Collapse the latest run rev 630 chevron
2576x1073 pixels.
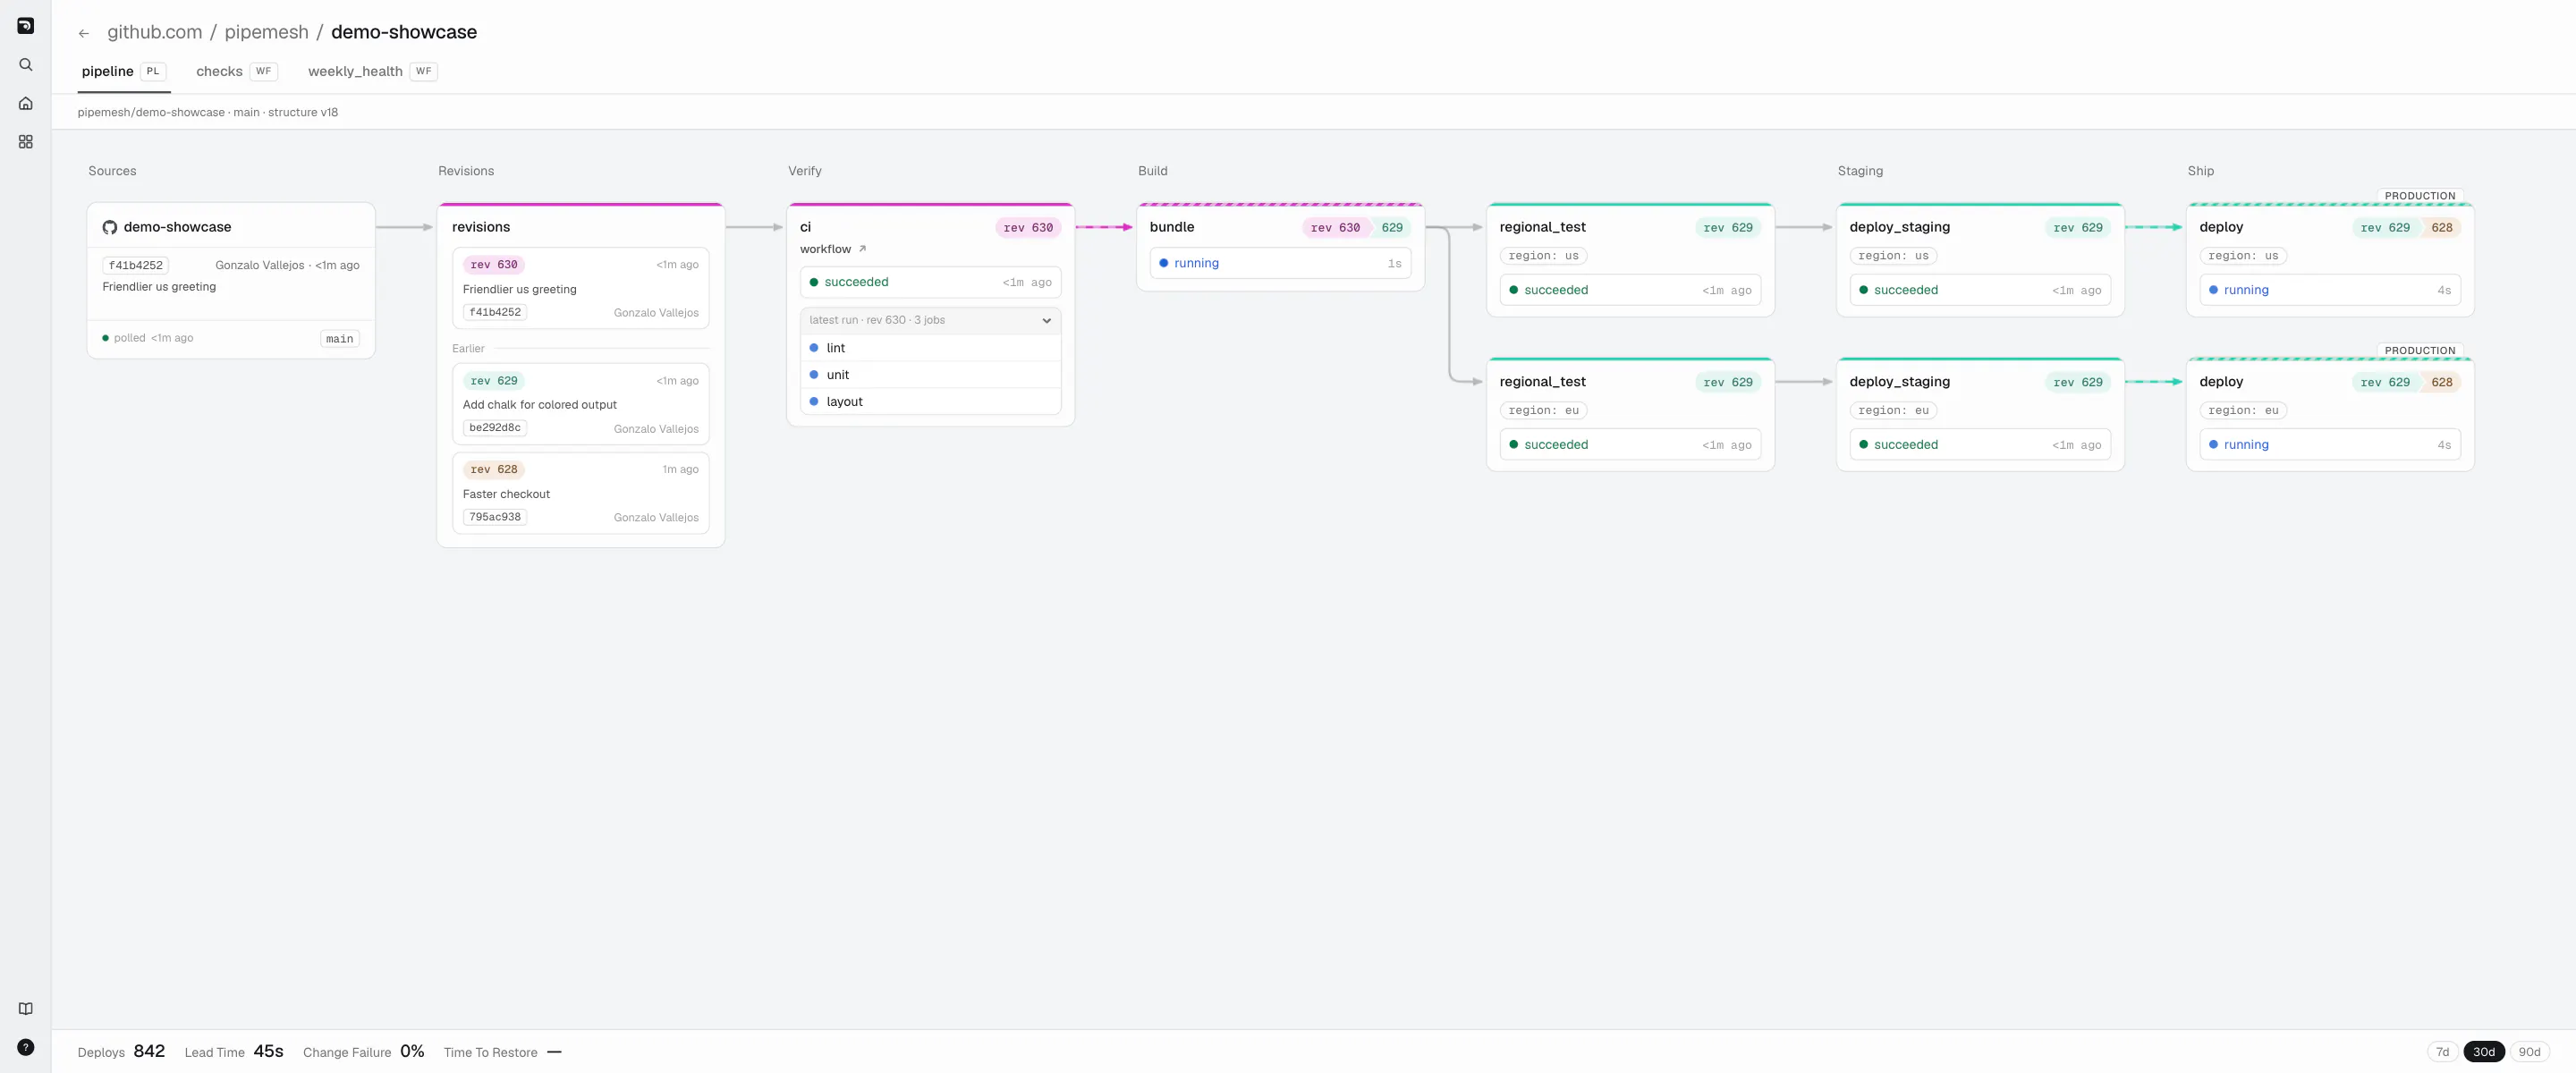point(1046,321)
